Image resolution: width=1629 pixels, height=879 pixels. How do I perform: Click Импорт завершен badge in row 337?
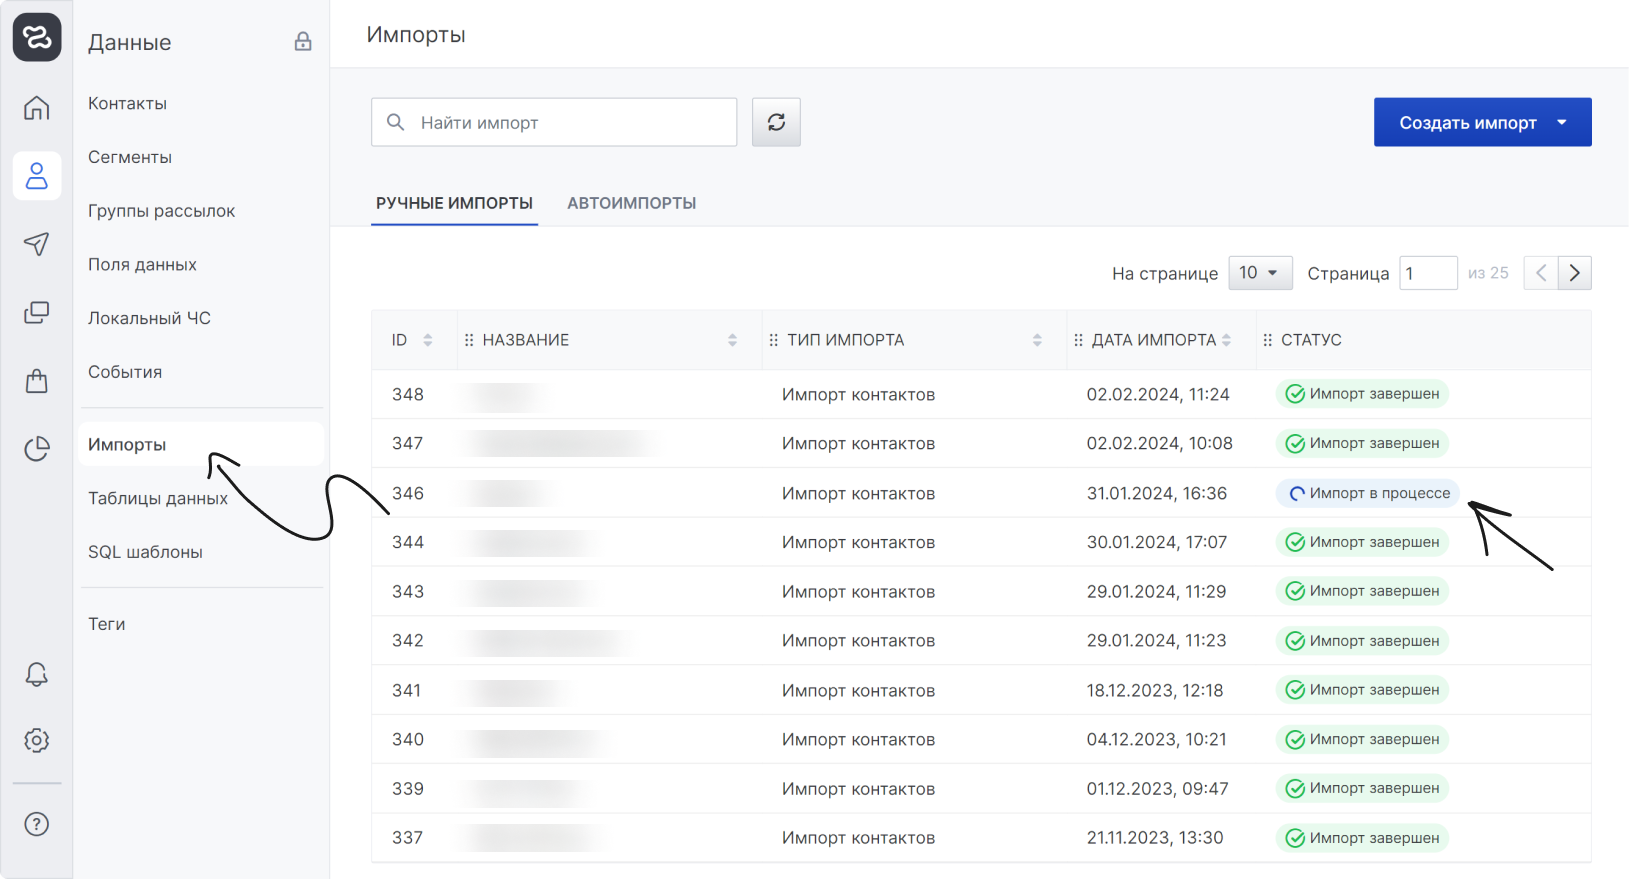tap(1362, 838)
